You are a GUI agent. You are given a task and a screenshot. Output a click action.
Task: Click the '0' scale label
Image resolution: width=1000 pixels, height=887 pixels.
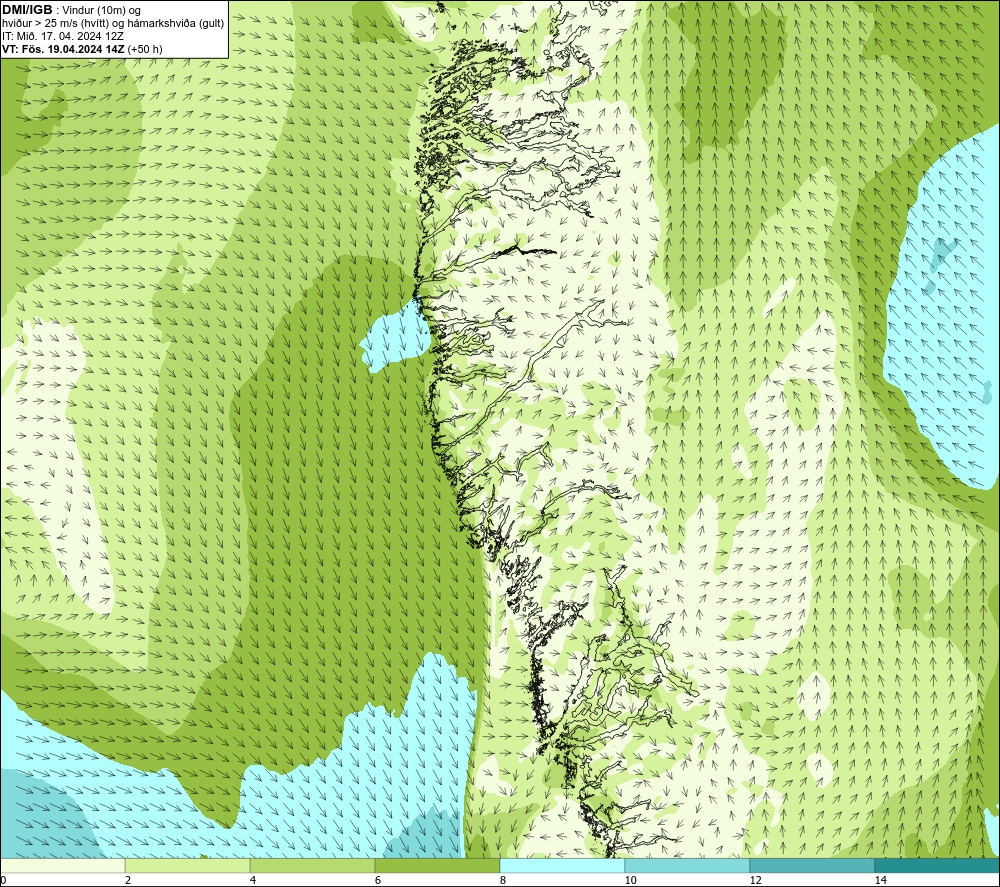pyautogui.click(x=3, y=880)
